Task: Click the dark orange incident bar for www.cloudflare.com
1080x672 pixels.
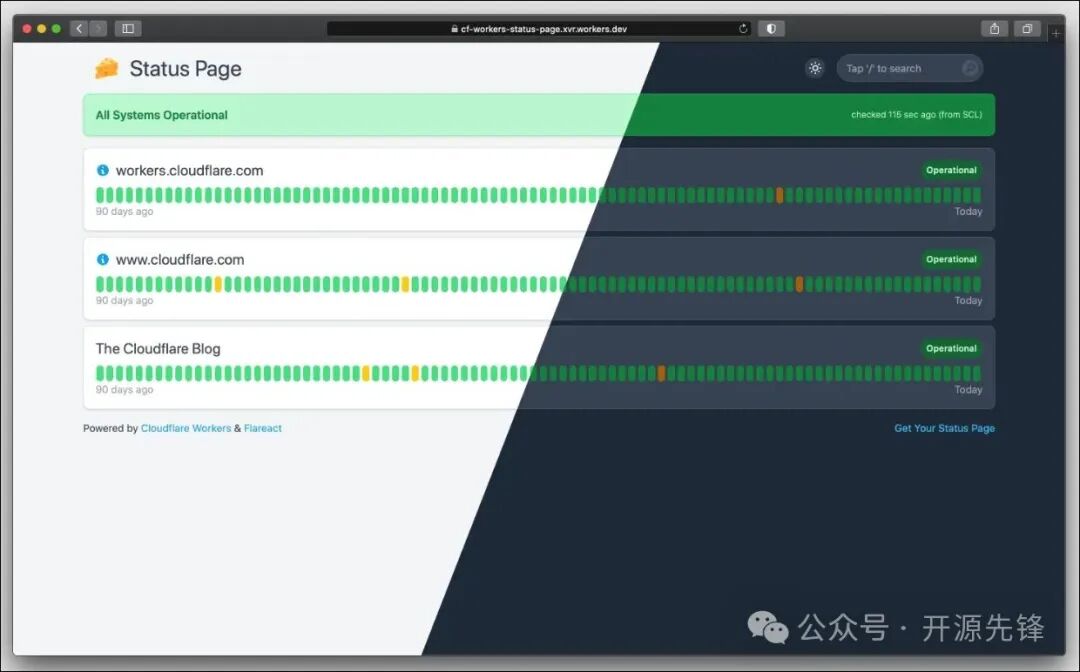Action: click(x=800, y=284)
